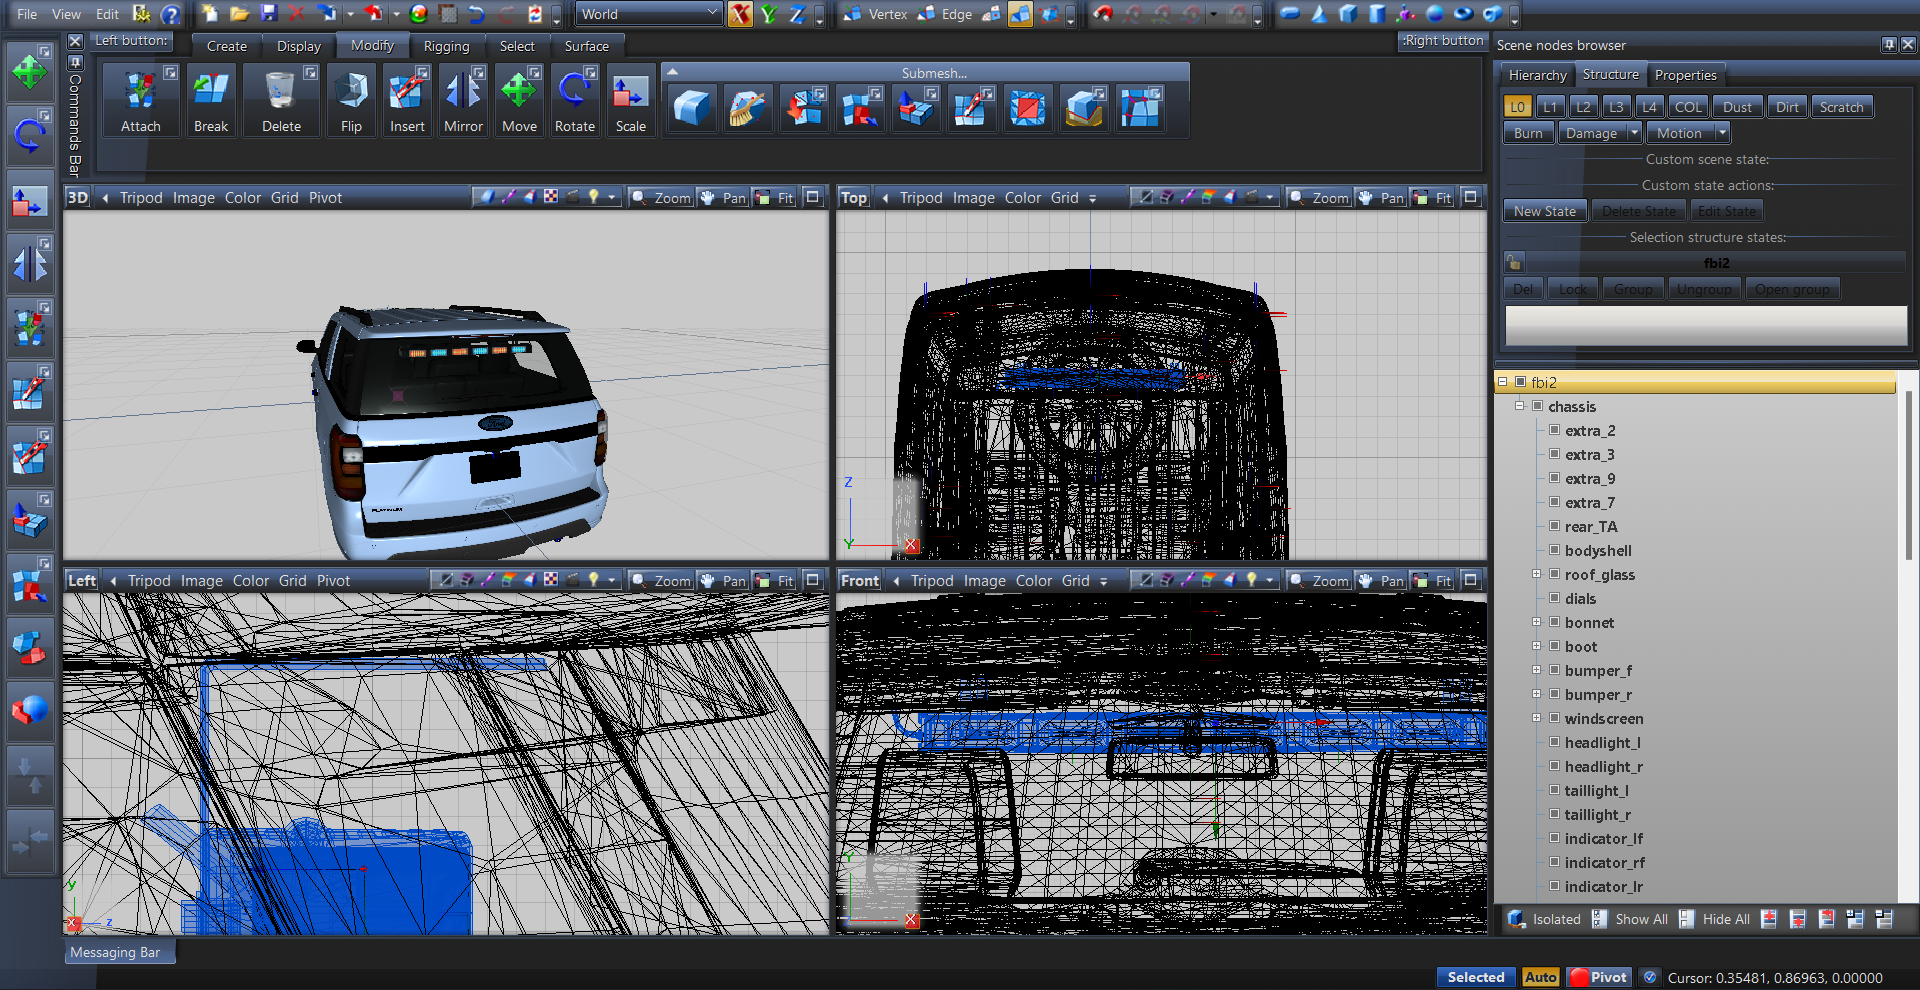Screen dimensions: 1920x990
Task: Select the Attach tool icon
Action: click(x=140, y=100)
